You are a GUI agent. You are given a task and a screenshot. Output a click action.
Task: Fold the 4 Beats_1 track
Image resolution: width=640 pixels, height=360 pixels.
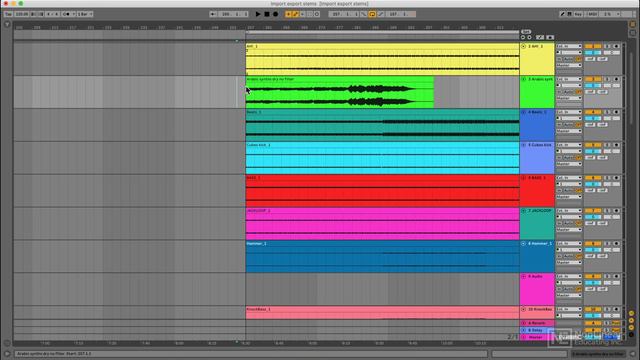pyautogui.click(x=524, y=112)
